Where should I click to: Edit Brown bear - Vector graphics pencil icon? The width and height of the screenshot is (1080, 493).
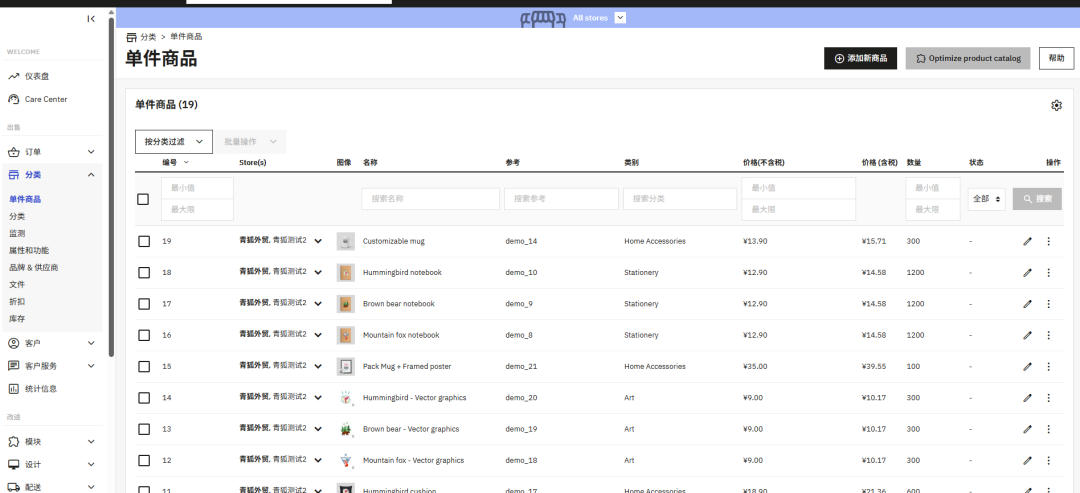coord(1027,429)
